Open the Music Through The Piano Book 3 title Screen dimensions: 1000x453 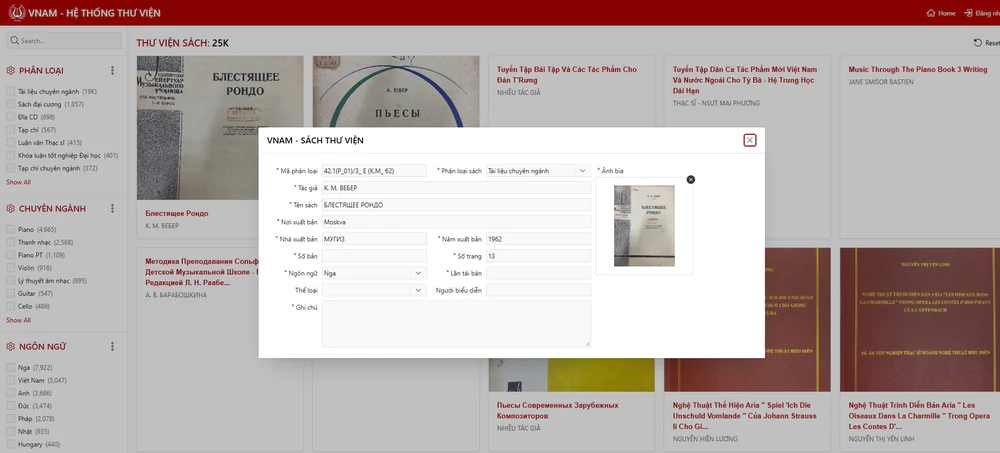[918, 70]
